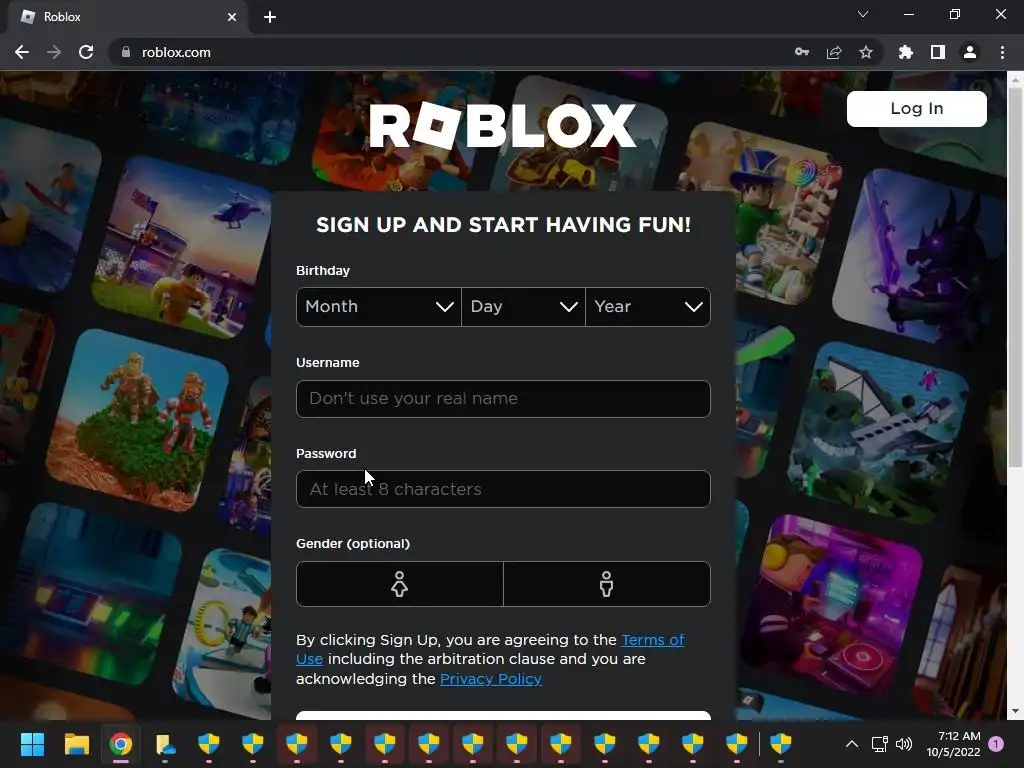
Task: Restore down the Chrome window
Action: tap(955, 14)
